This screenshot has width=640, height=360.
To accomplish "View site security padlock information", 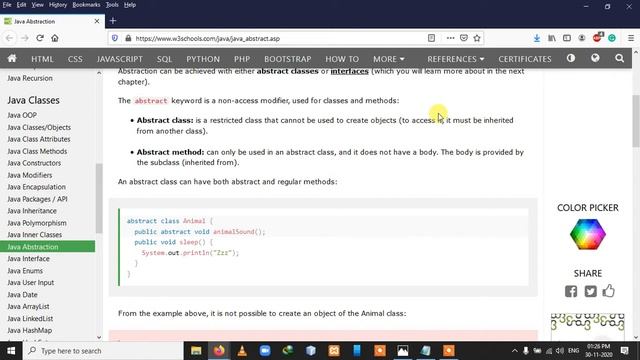I will tap(128, 38).
